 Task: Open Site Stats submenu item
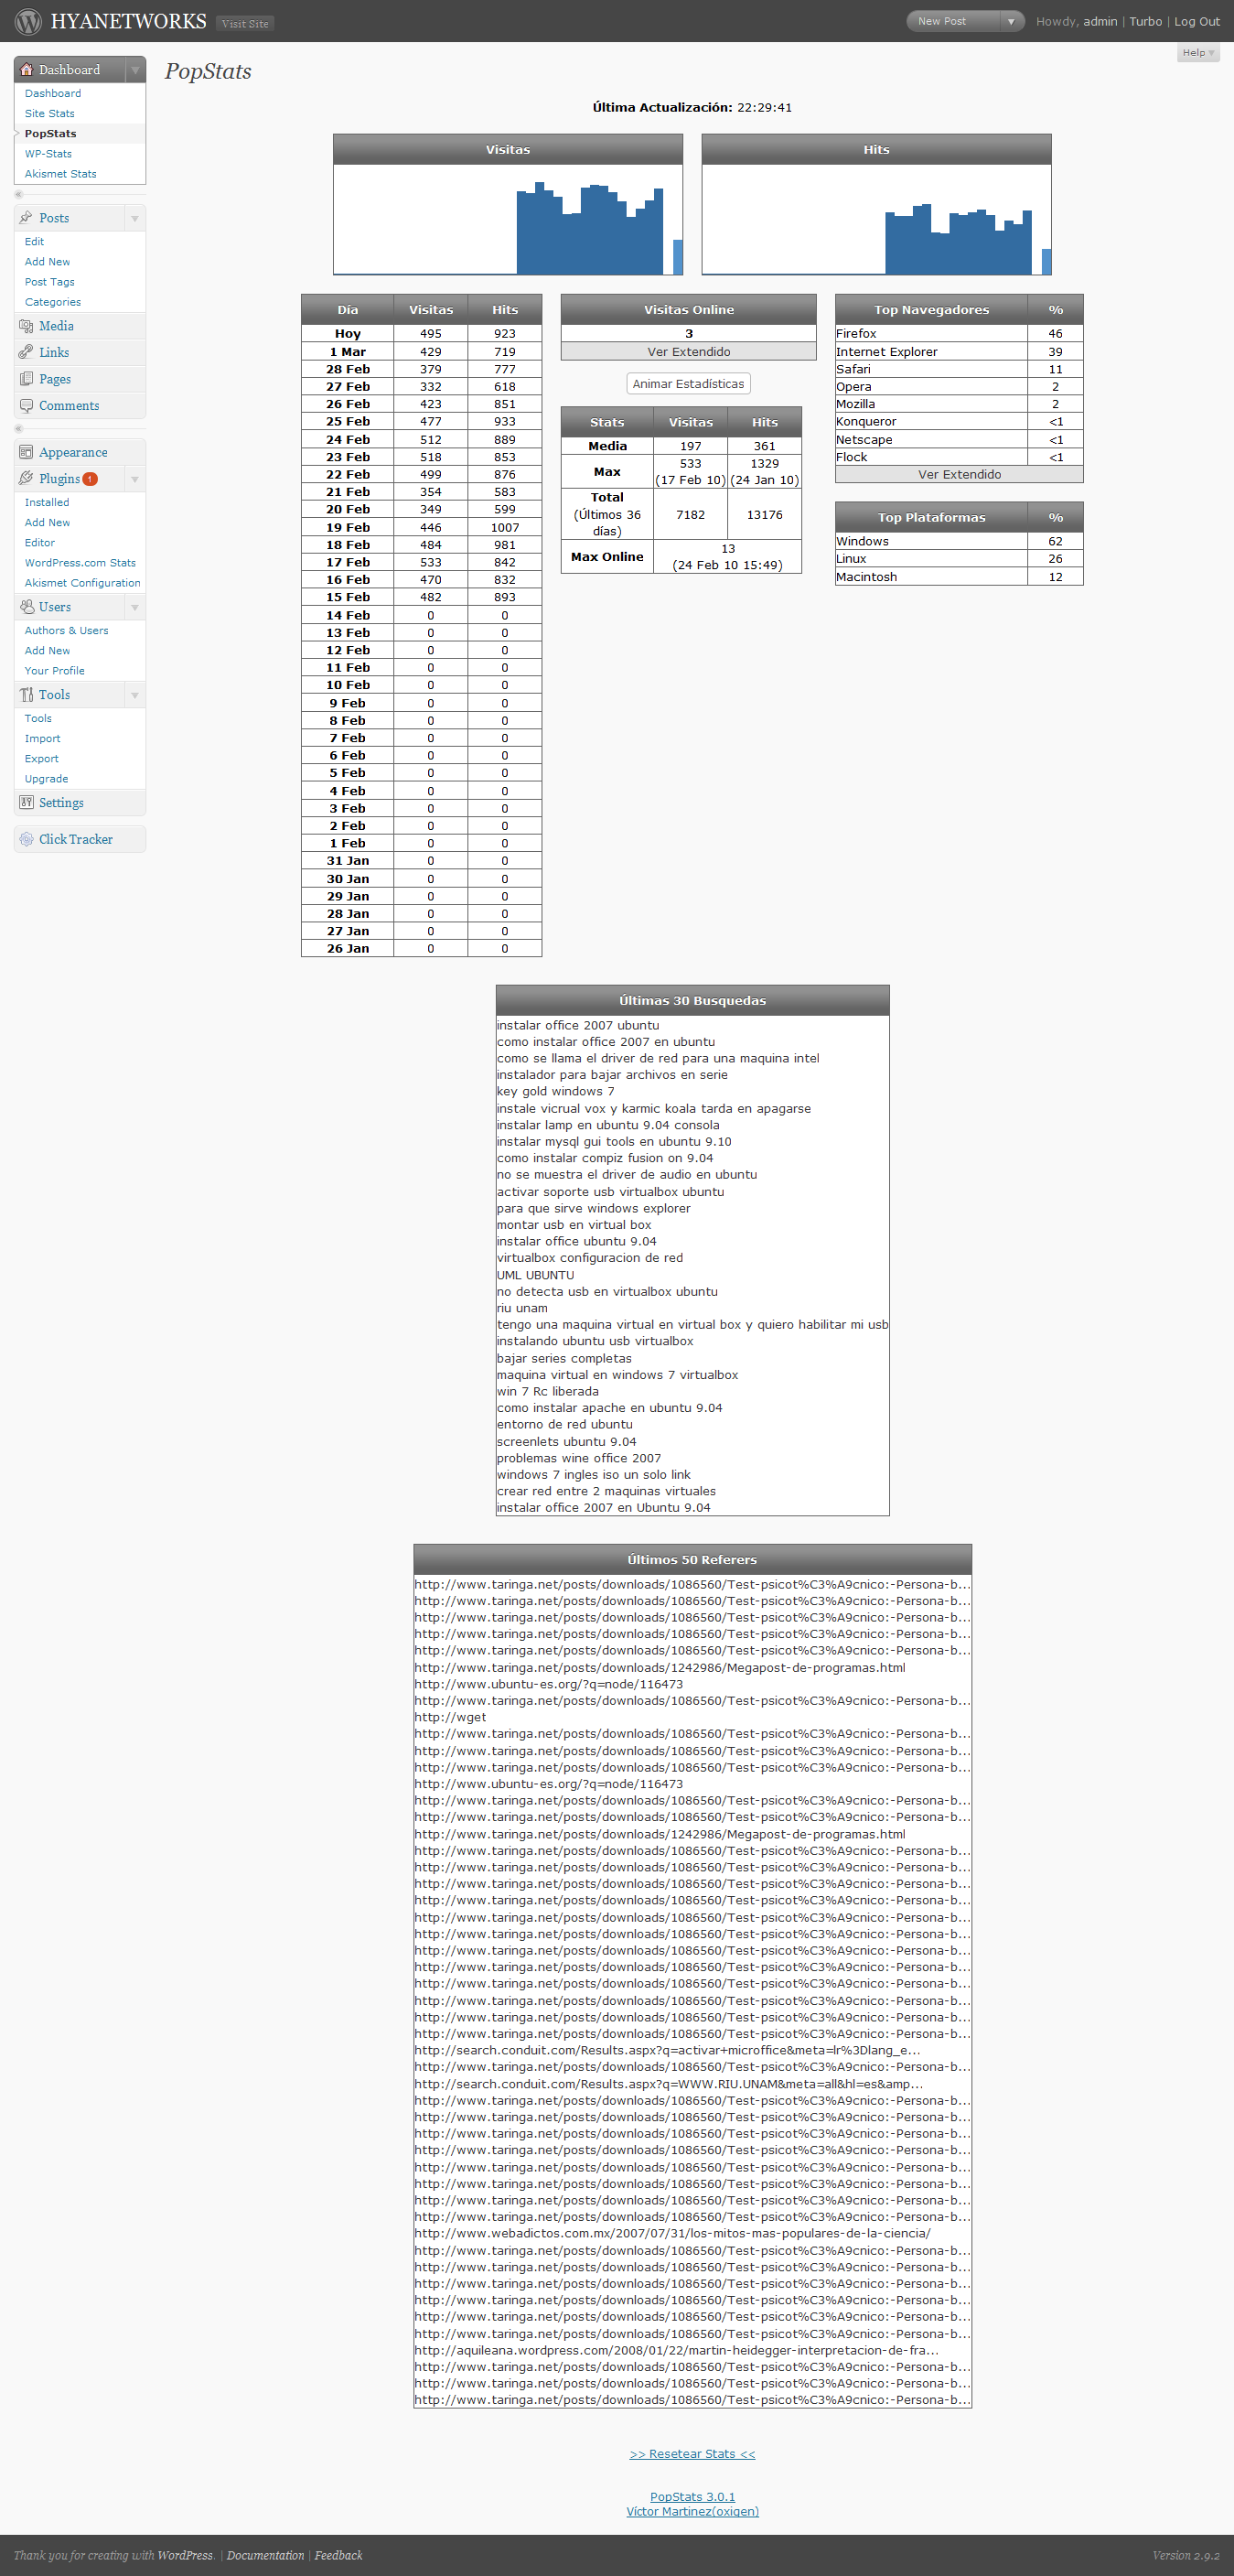[50, 114]
